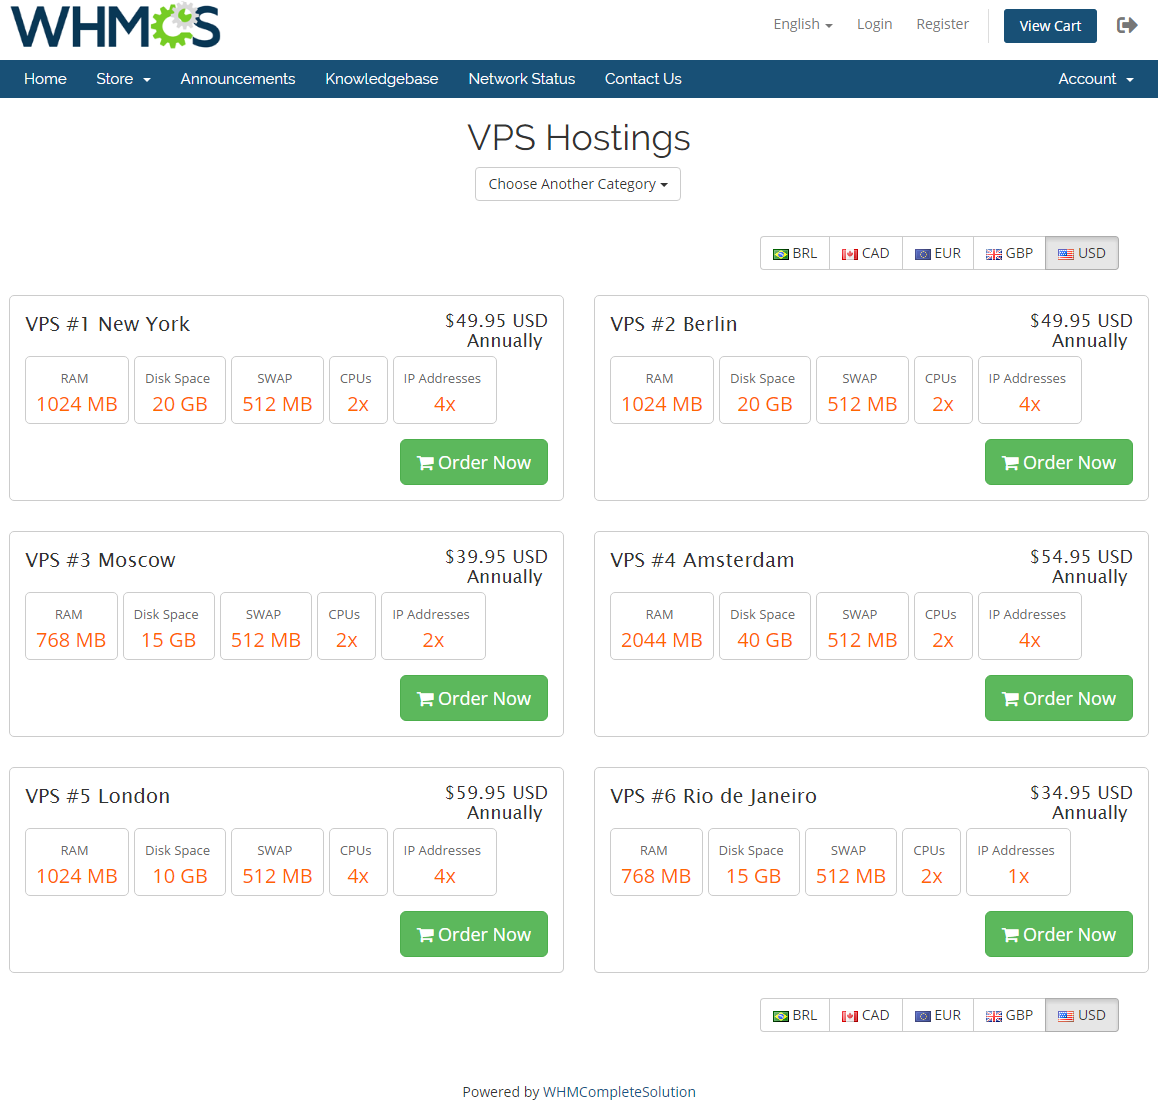Viewport: 1158px width, 1106px height.
Task: Click the $34.95 USD price
Action: click(x=1081, y=793)
